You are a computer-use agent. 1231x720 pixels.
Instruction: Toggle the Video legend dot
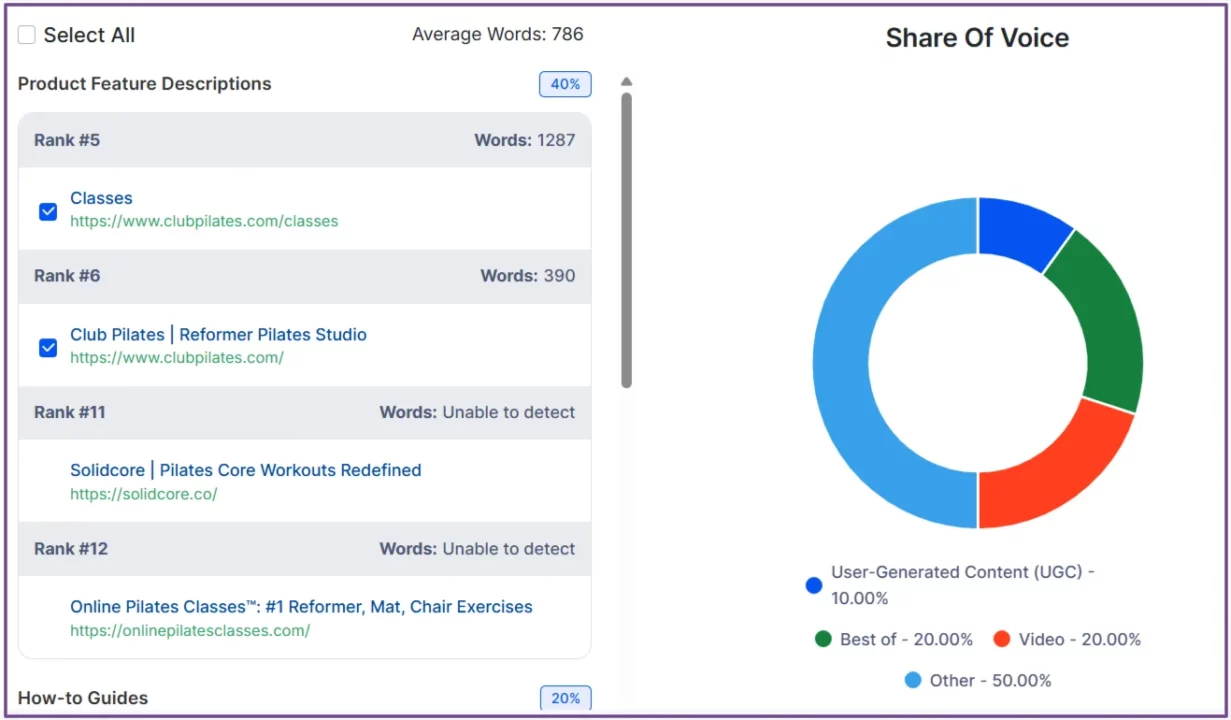[1002, 639]
